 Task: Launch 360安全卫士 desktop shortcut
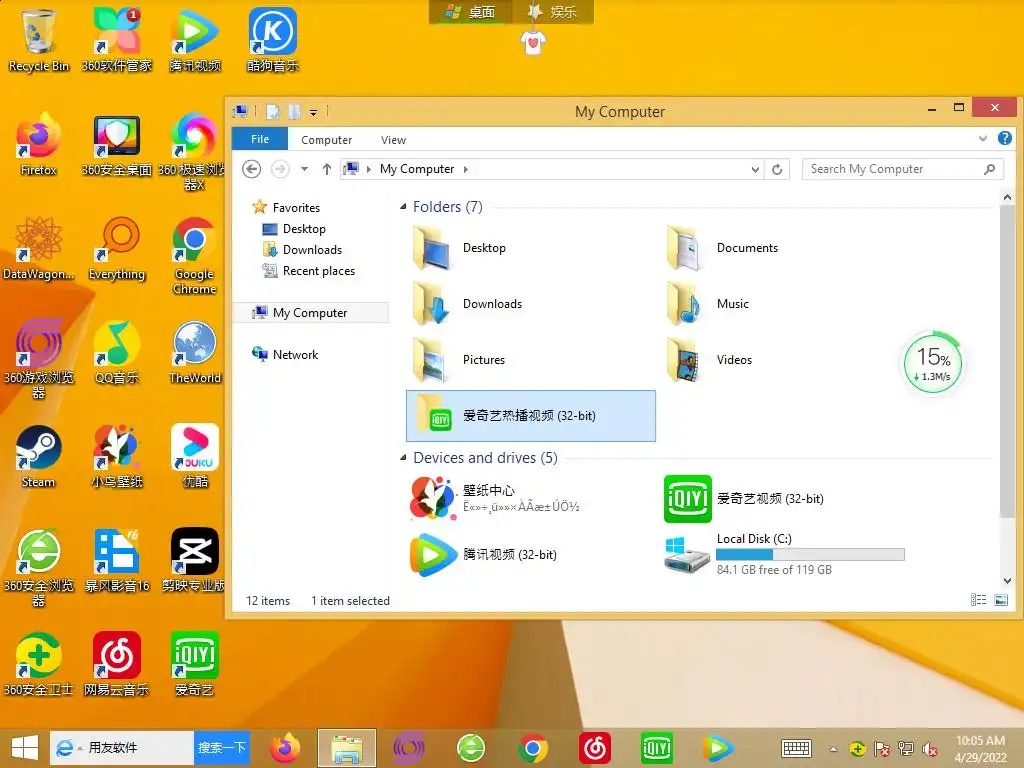pyautogui.click(x=38, y=665)
